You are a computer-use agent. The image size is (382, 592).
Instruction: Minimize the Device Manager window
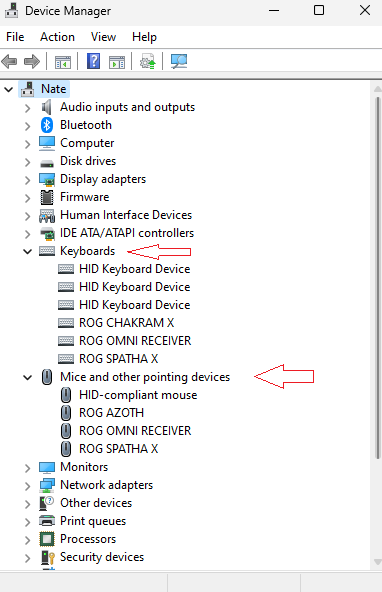click(x=274, y=11)
